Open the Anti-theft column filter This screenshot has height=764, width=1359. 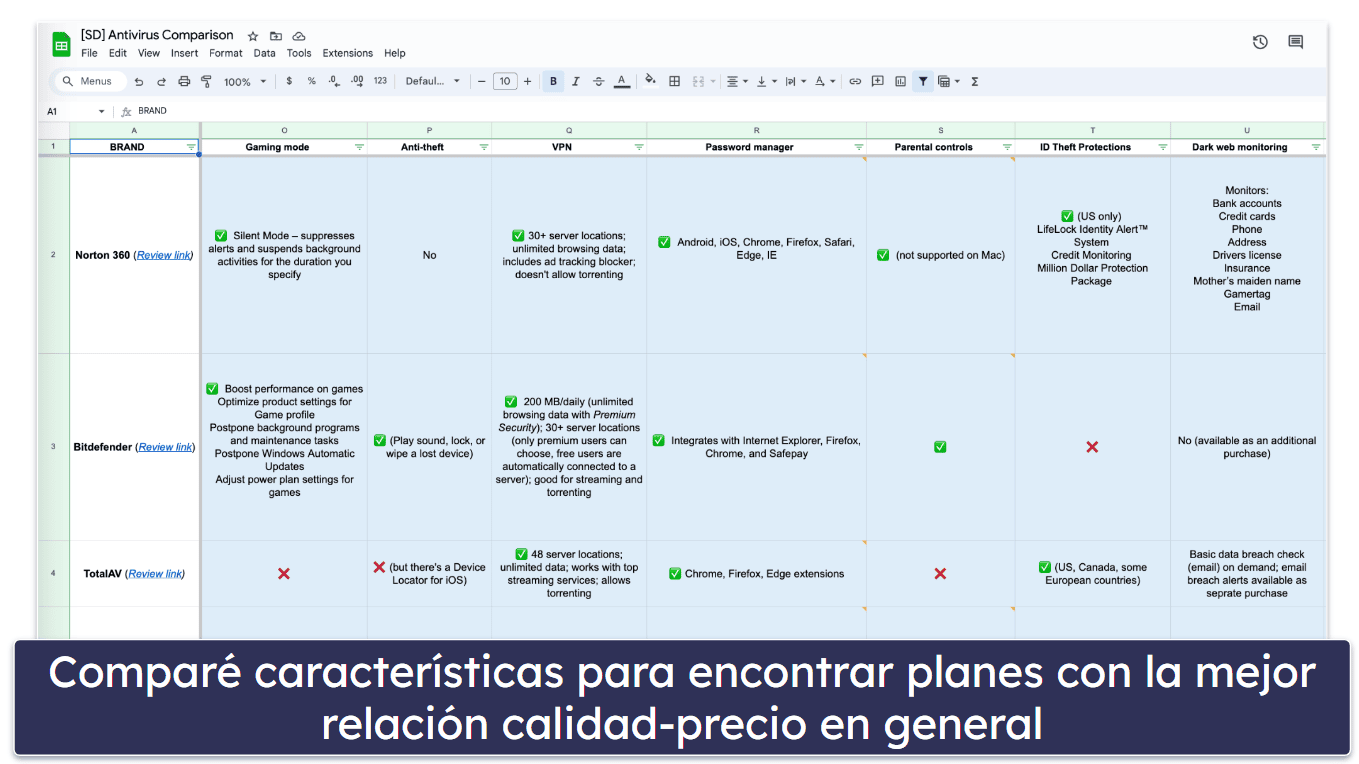coord(484,147)
